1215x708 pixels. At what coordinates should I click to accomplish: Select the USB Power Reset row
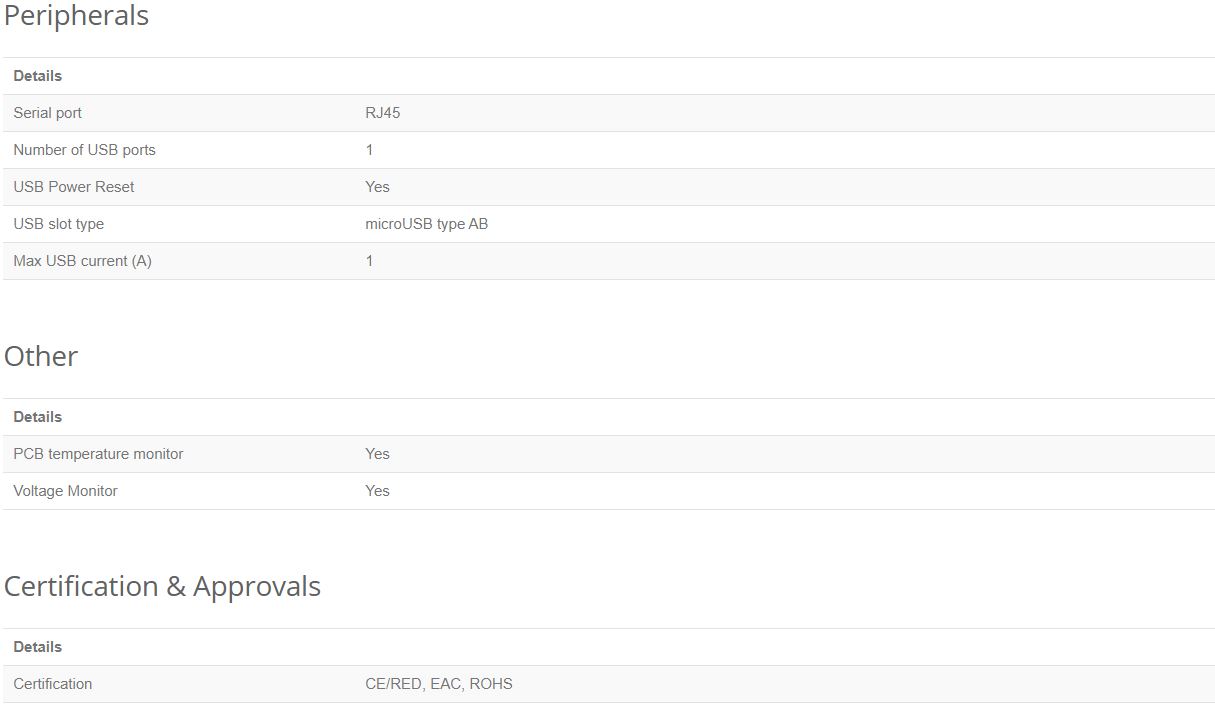tap(609, 187)
